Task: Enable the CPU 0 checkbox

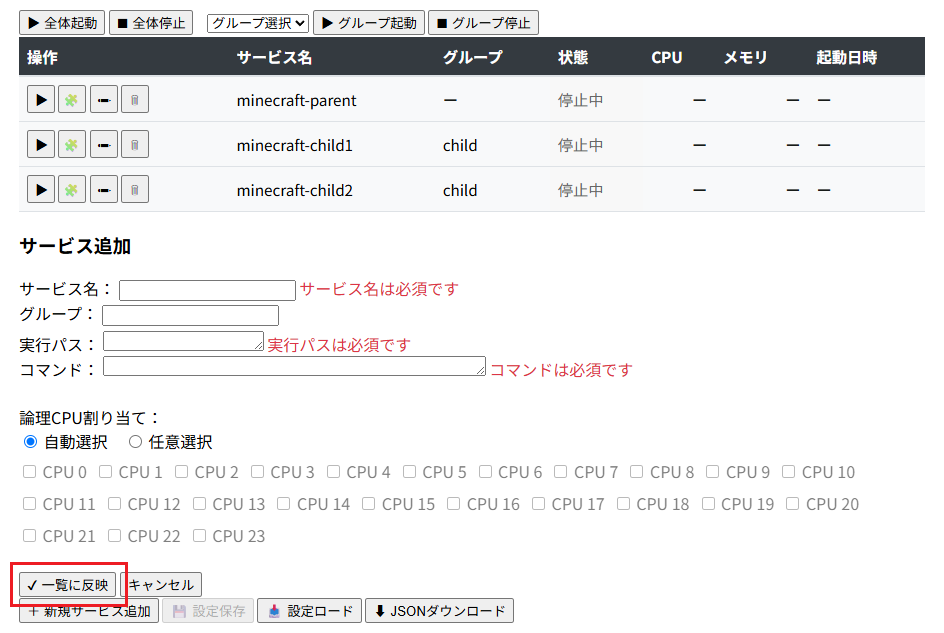Action: (29, 471)
